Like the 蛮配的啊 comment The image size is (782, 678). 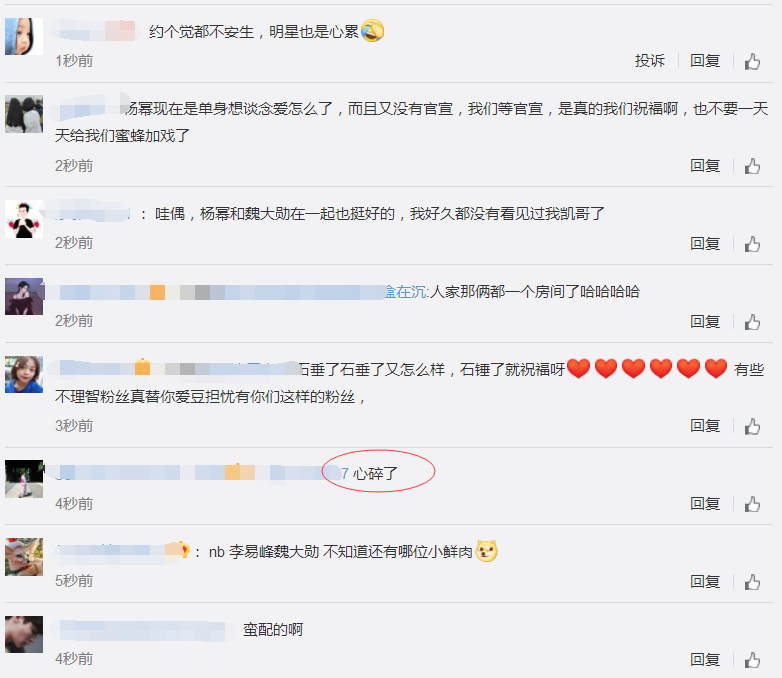click(x=753, y=660)
